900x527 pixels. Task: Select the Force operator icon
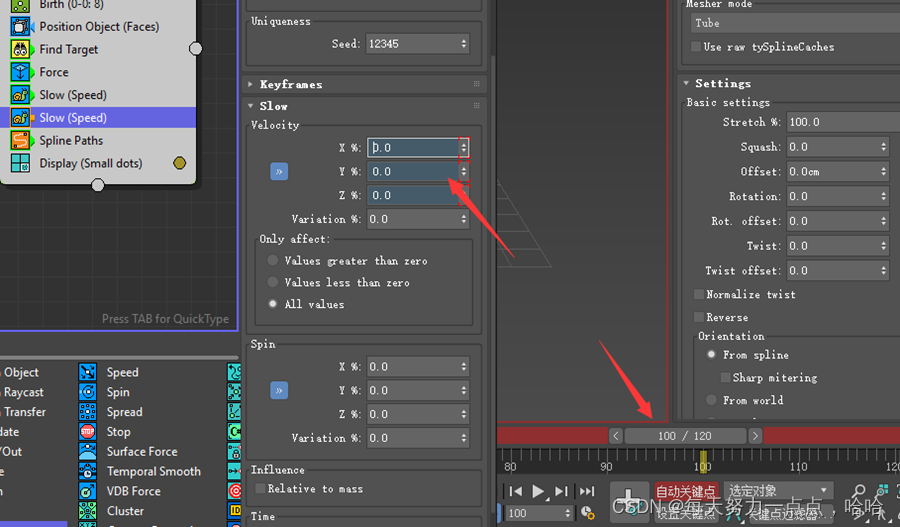coord(20,72)
